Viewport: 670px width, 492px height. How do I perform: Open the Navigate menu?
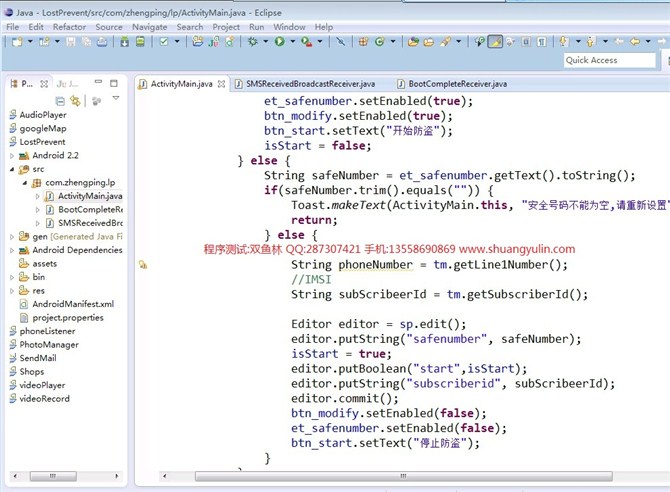pos(150,27)
